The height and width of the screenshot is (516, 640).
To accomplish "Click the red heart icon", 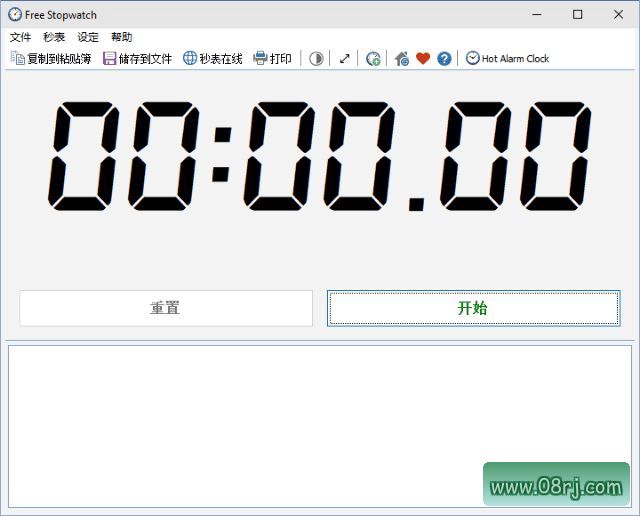I will pos(423,59).
